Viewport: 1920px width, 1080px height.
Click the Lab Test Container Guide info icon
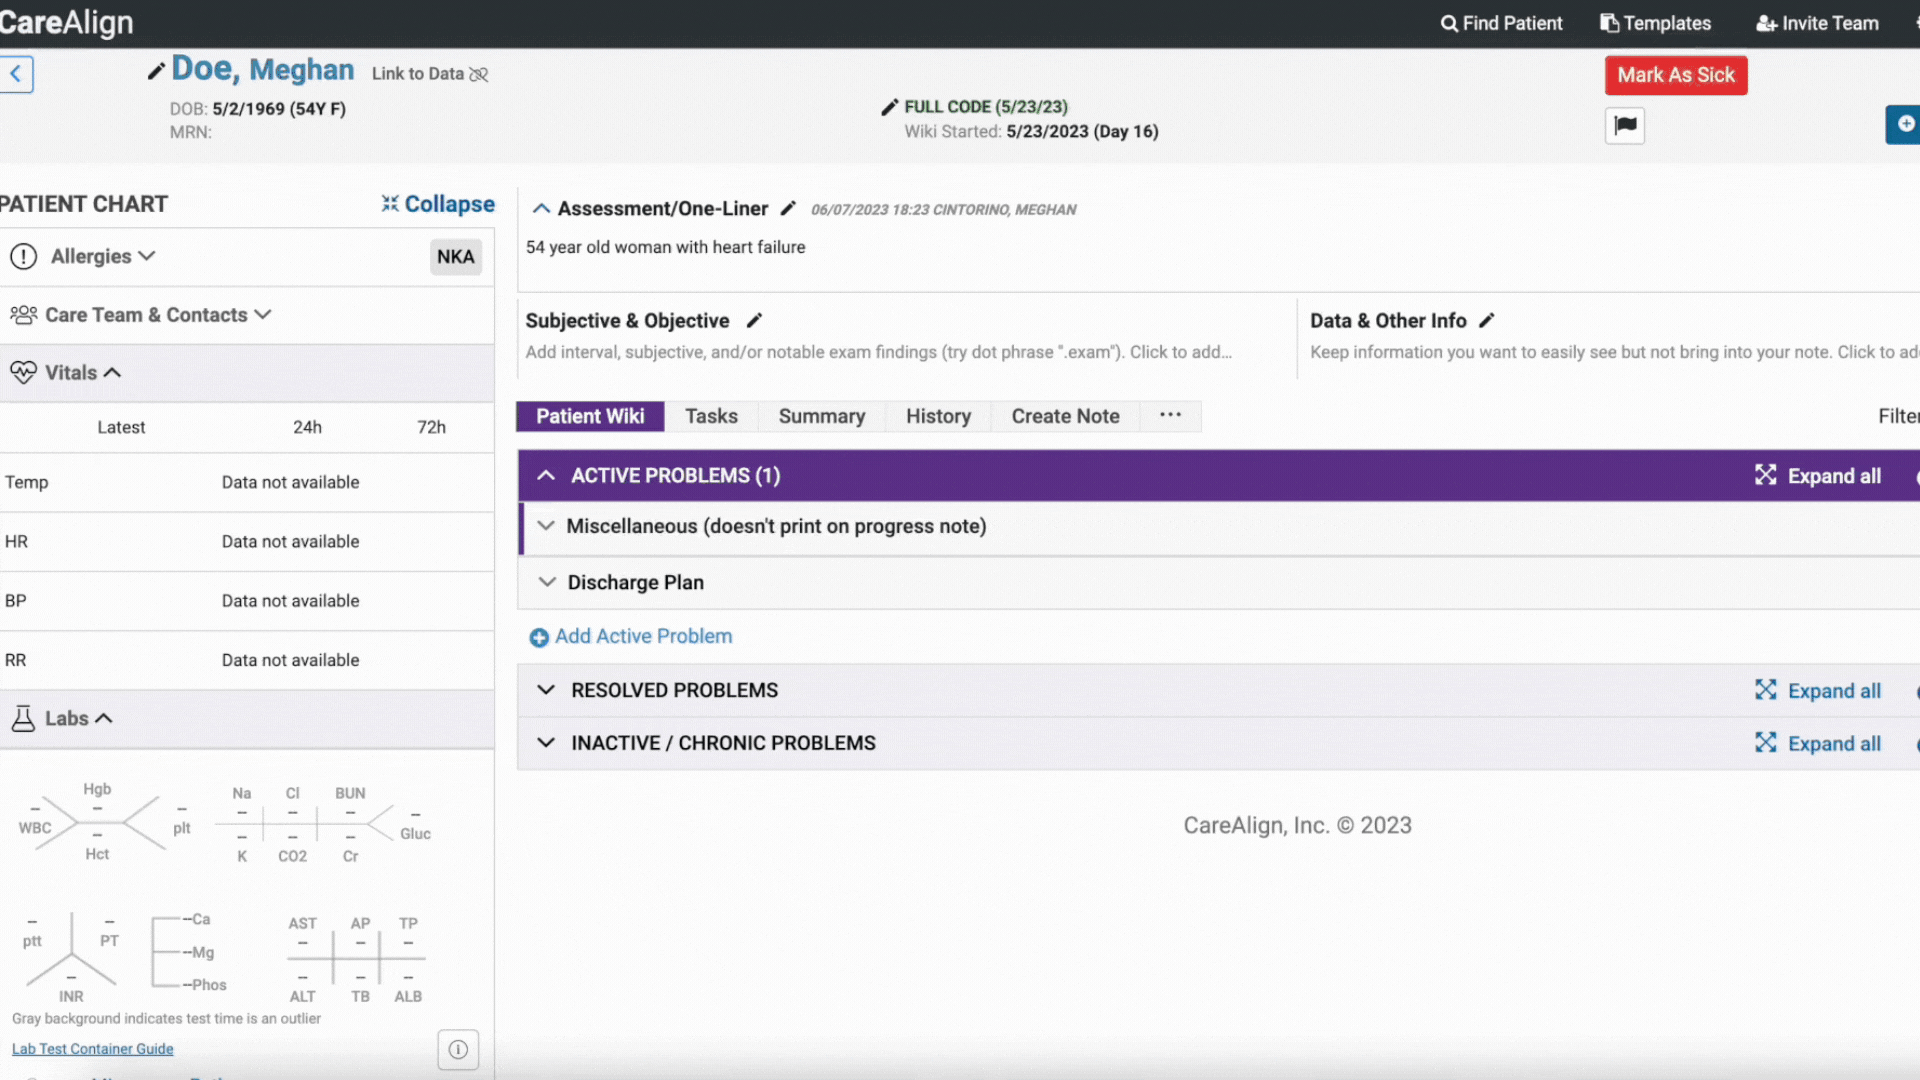(x=459, y=1048)
